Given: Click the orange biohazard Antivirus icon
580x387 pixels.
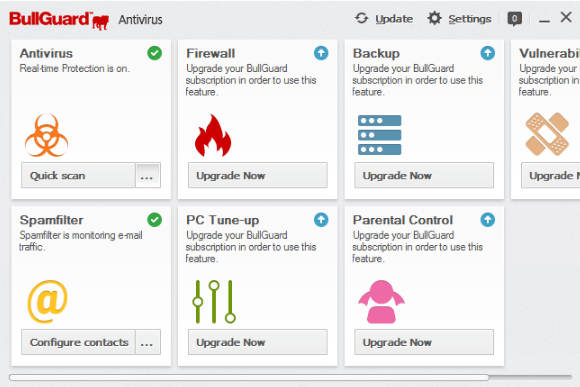Looking at the screenshot, I should pos(47,135).
